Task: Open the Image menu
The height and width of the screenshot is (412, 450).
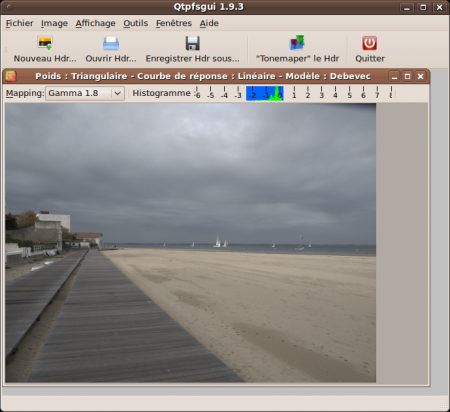Action: [x=54, y=23]
